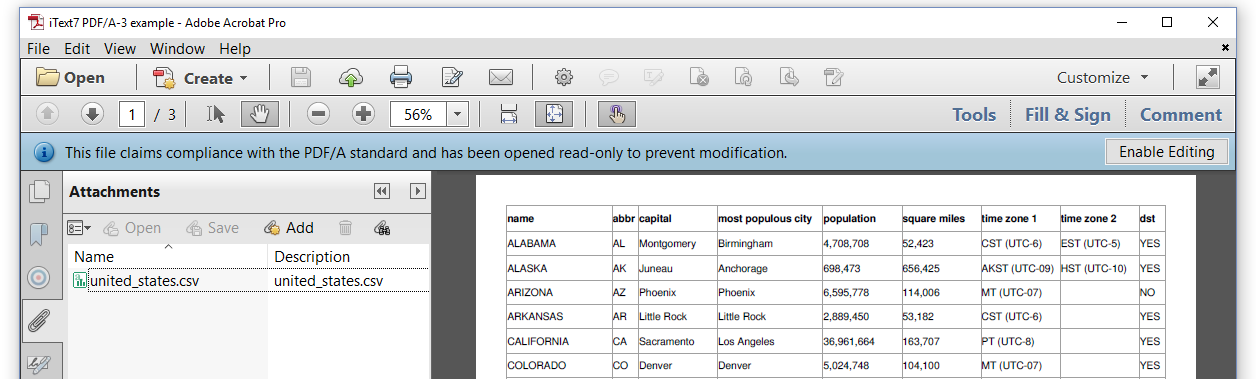The image size is (1256, 379).
Task: Click the Add text edit icon
Action: point(834,77)
